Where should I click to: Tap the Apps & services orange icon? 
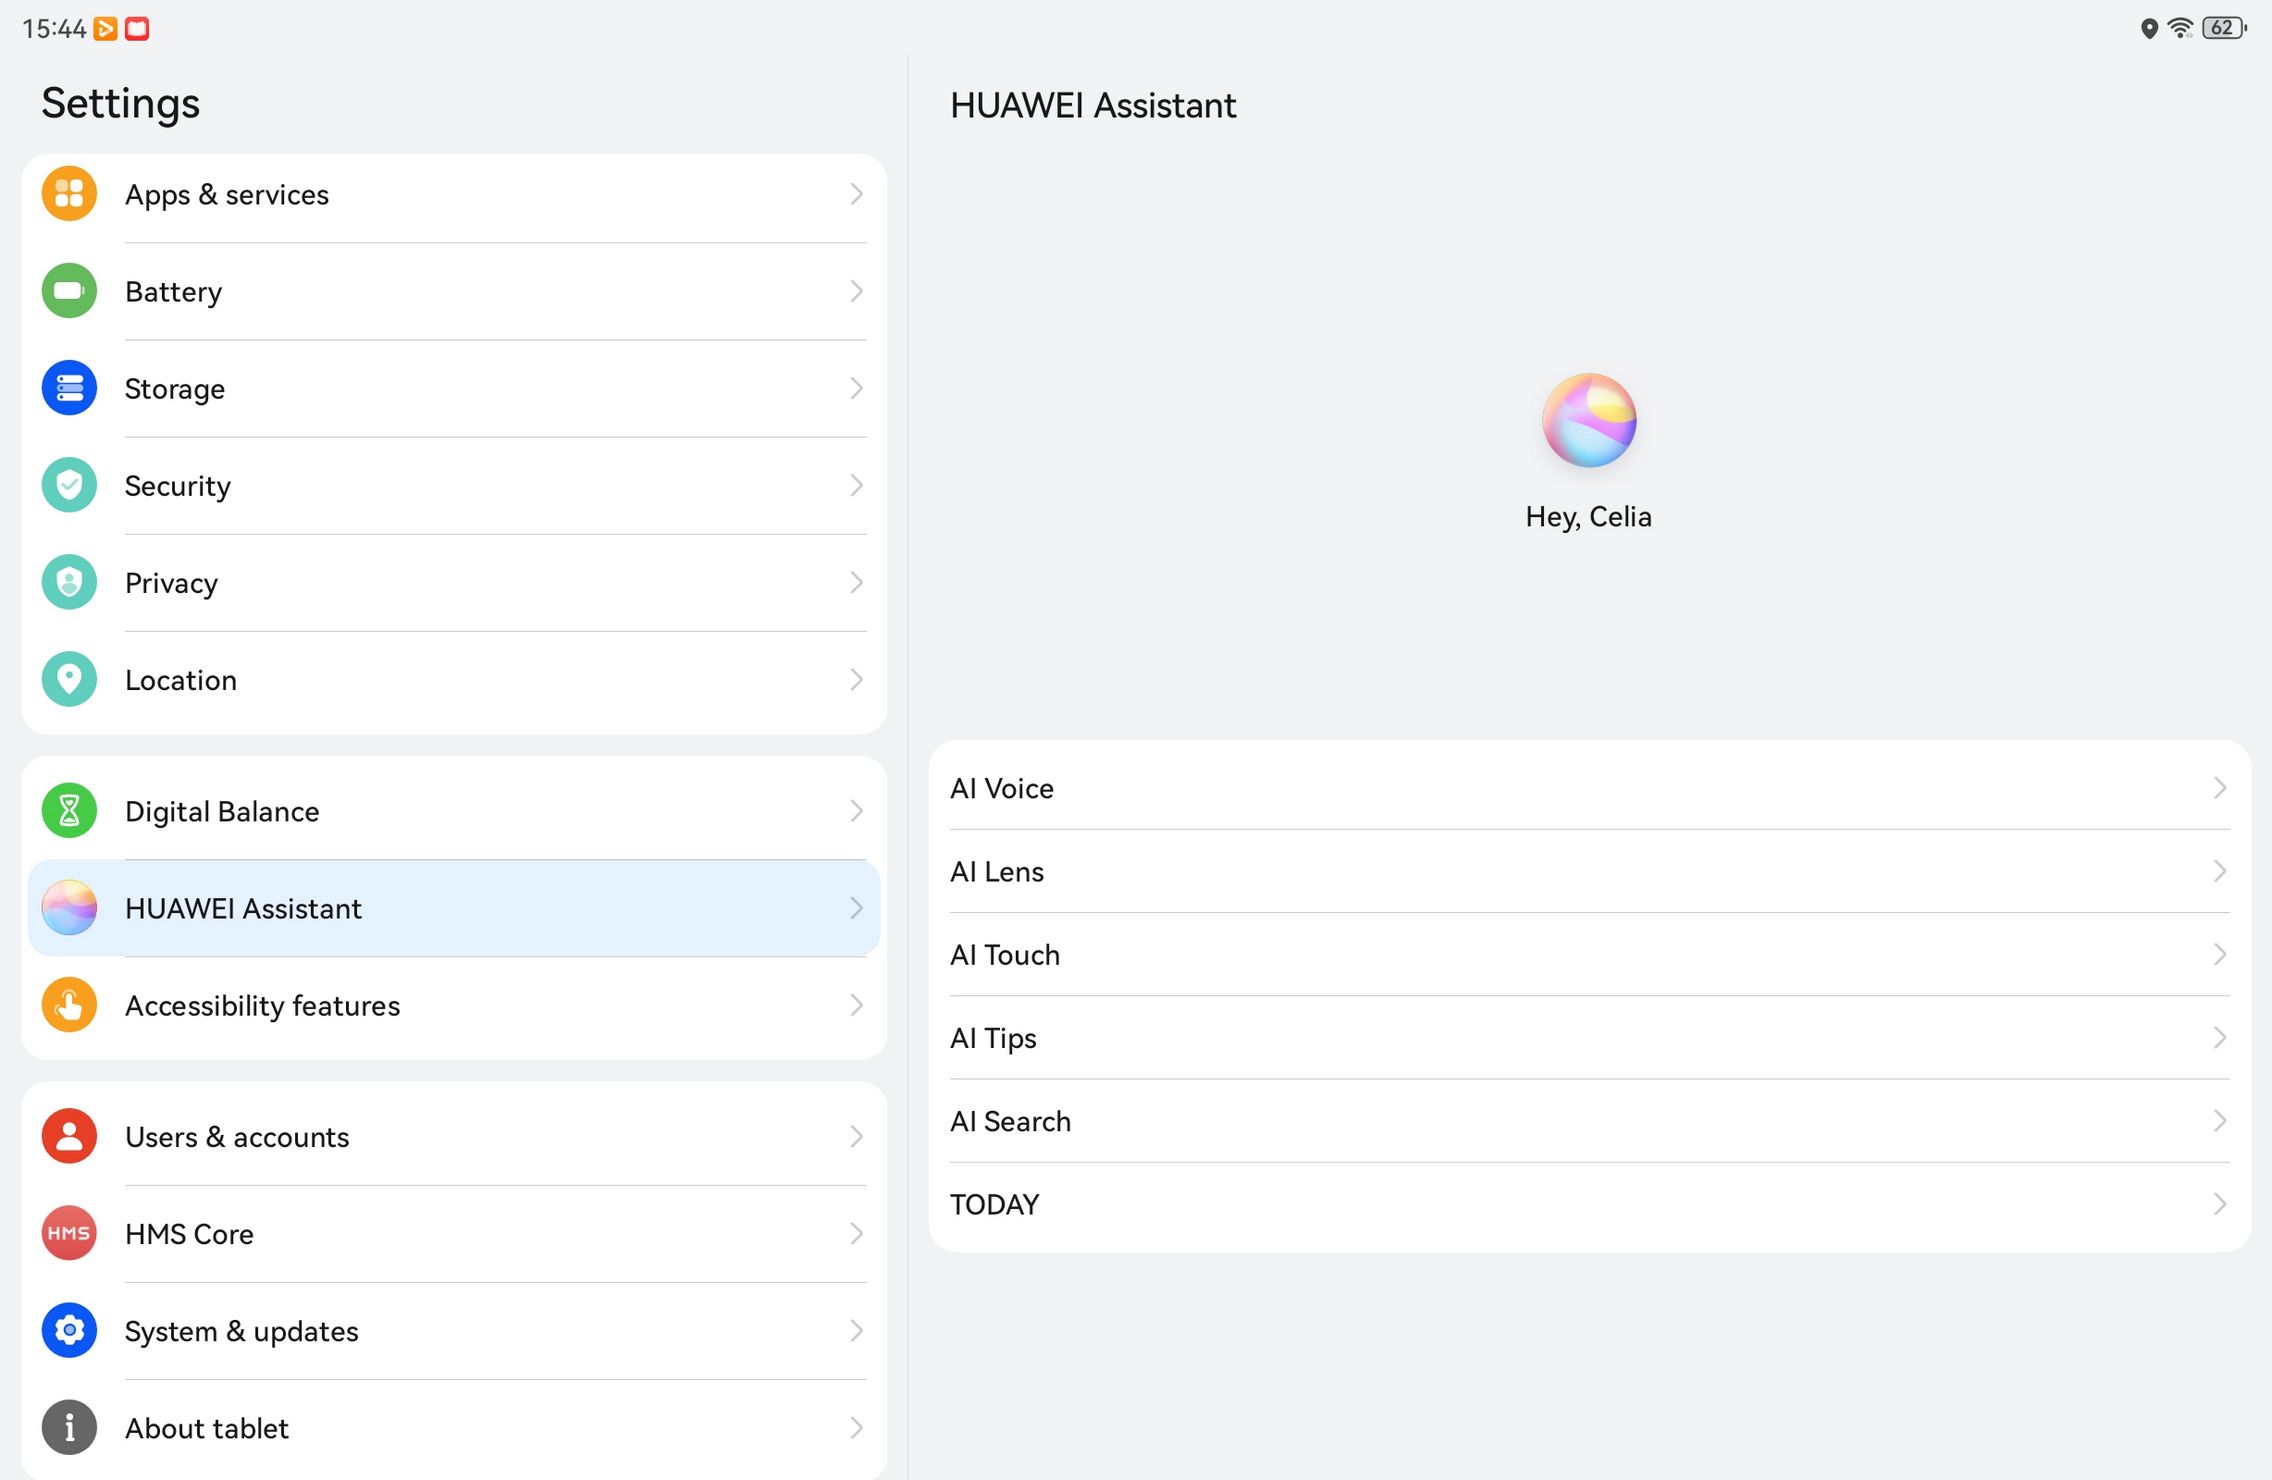(x=69, y=194)
